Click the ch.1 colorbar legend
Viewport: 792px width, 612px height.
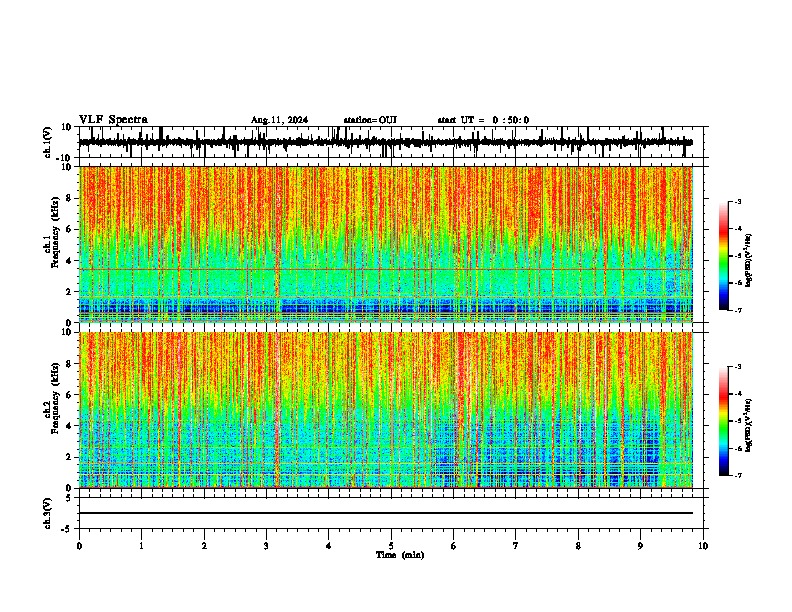pos(723,256)
